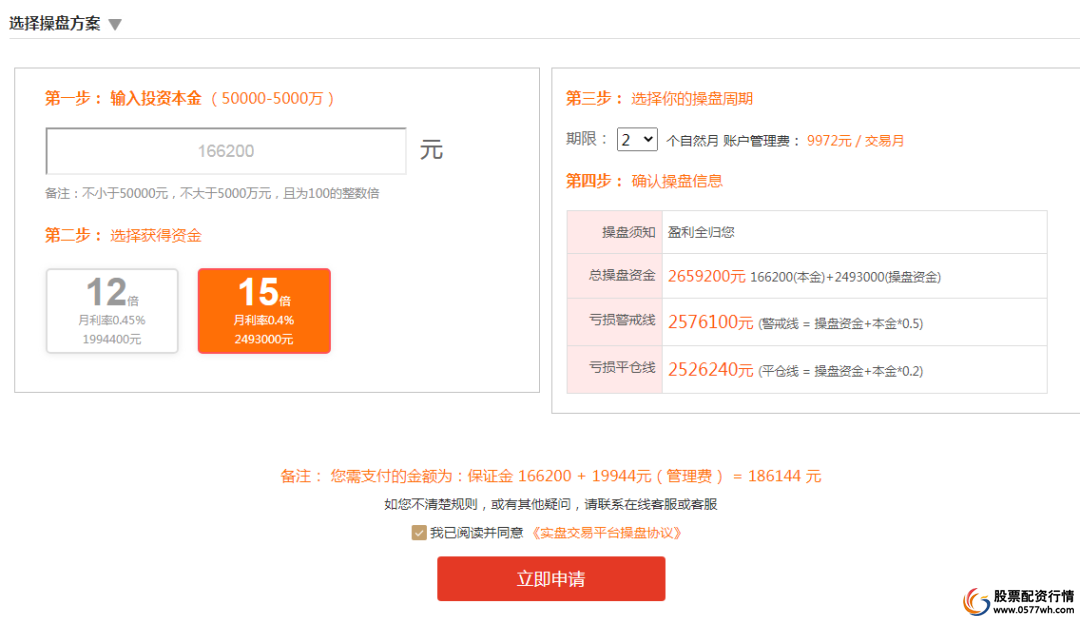The height and width of the screenshot is (623, 1080).
Task: Click the 立即申请 apply button
Action: tap(550, 578)
